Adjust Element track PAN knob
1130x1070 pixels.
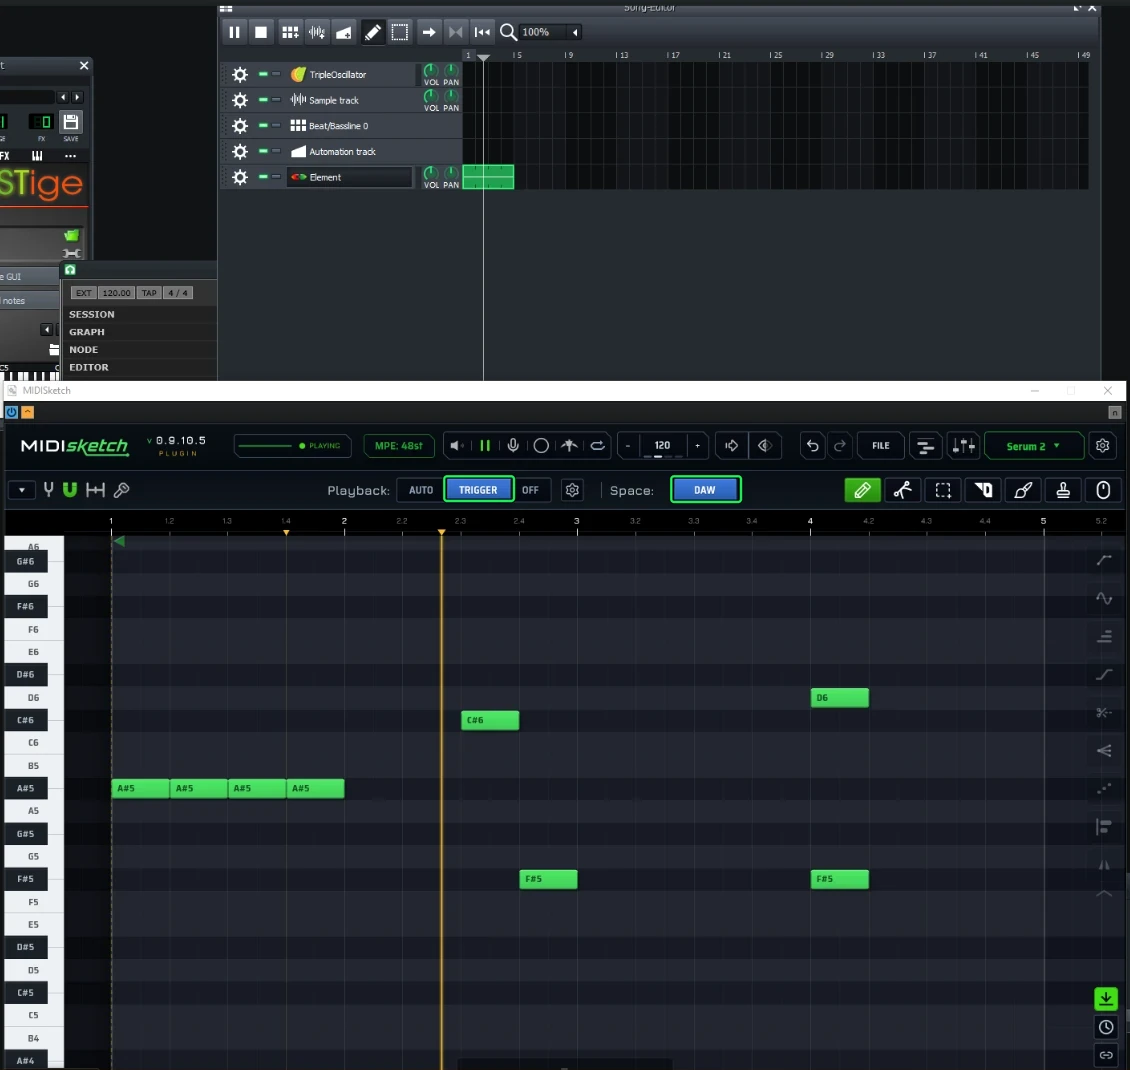click(x=451, y=173)
